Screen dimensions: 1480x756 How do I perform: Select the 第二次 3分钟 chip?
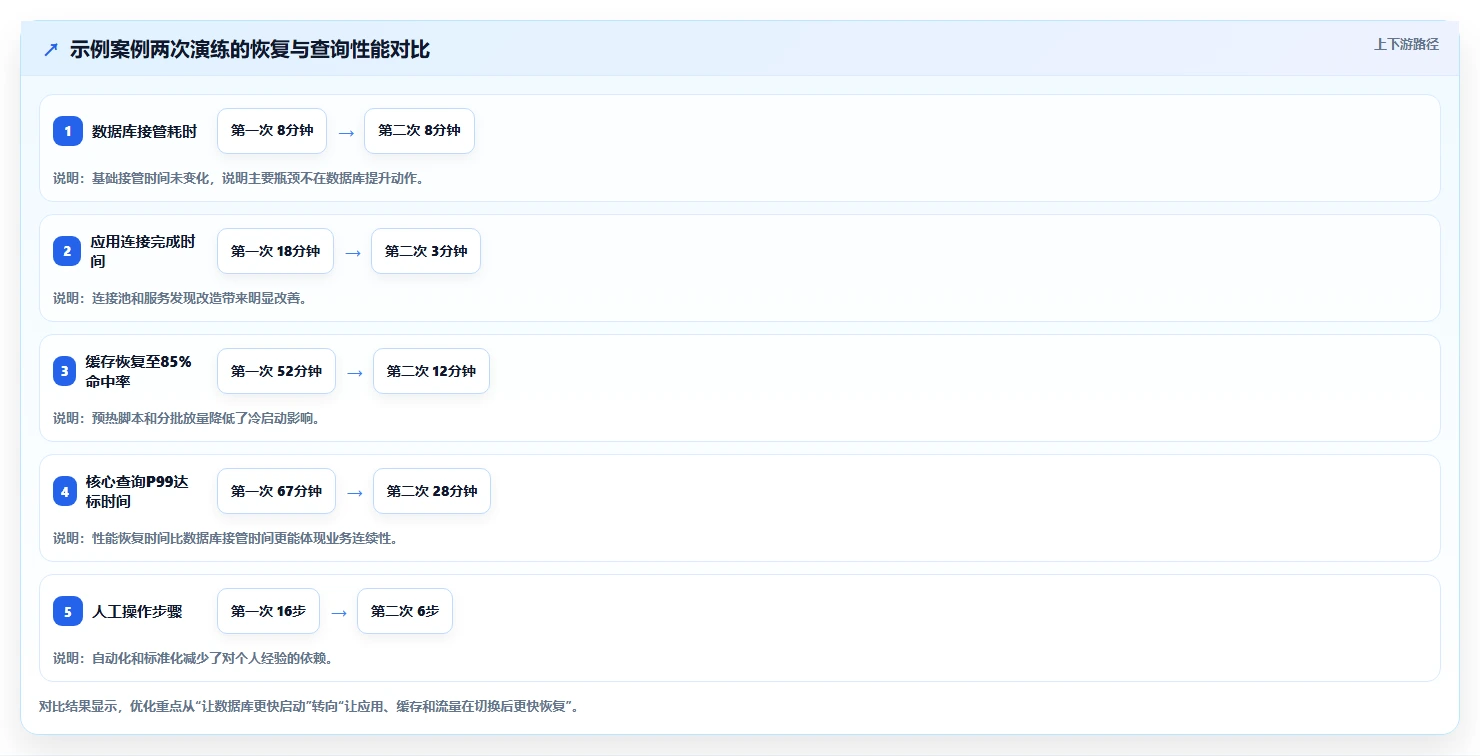click(x=426, y=251)
